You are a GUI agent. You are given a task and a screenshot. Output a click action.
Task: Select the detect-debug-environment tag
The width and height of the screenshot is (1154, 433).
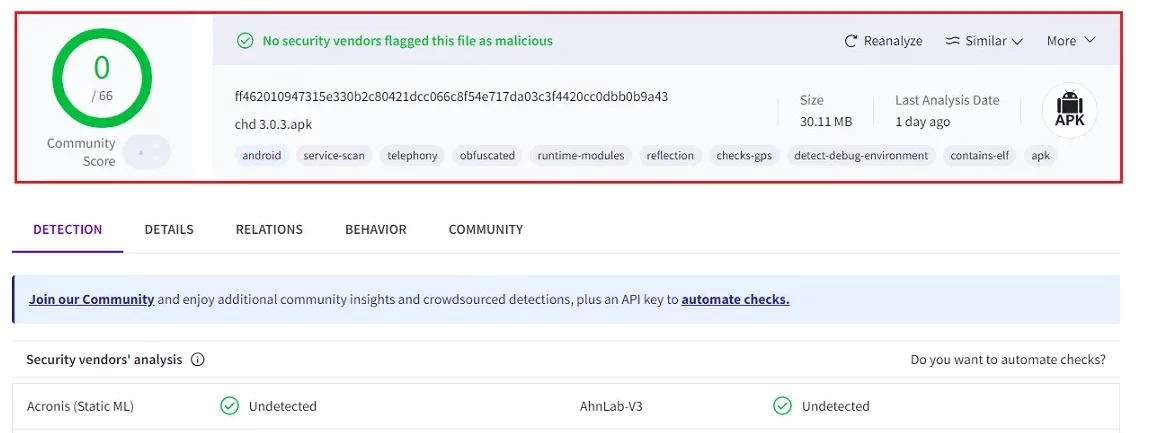861,155
